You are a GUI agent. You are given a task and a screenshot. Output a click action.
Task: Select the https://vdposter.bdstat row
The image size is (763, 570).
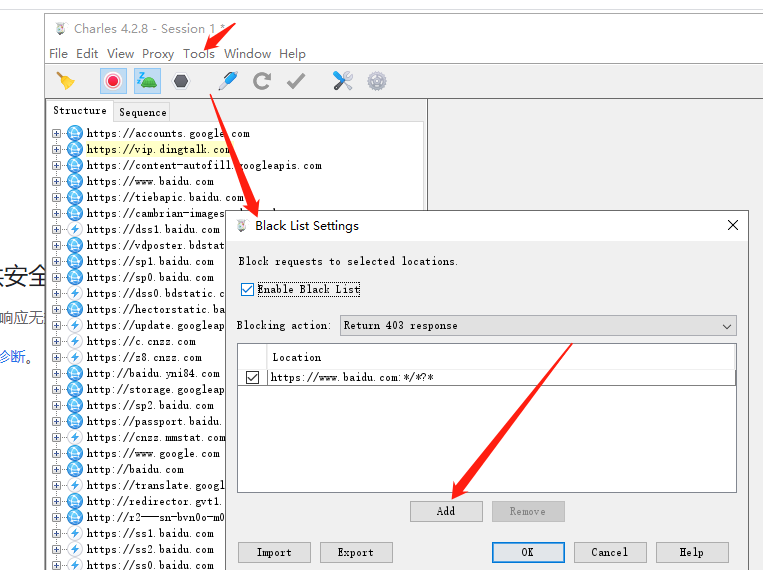coord(155,245)
